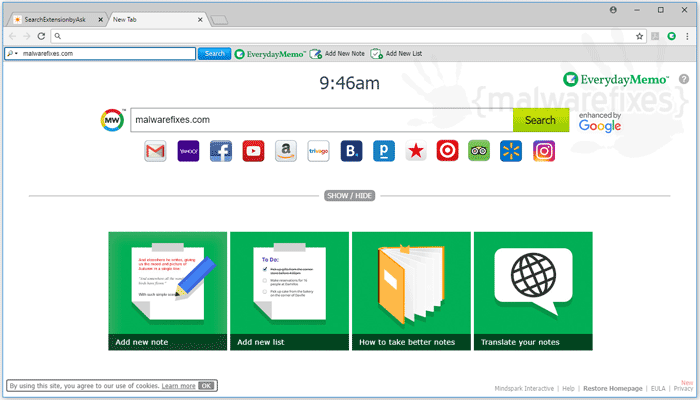
Task: Open the Priceline shortcut icon
Action: [384, 151]
